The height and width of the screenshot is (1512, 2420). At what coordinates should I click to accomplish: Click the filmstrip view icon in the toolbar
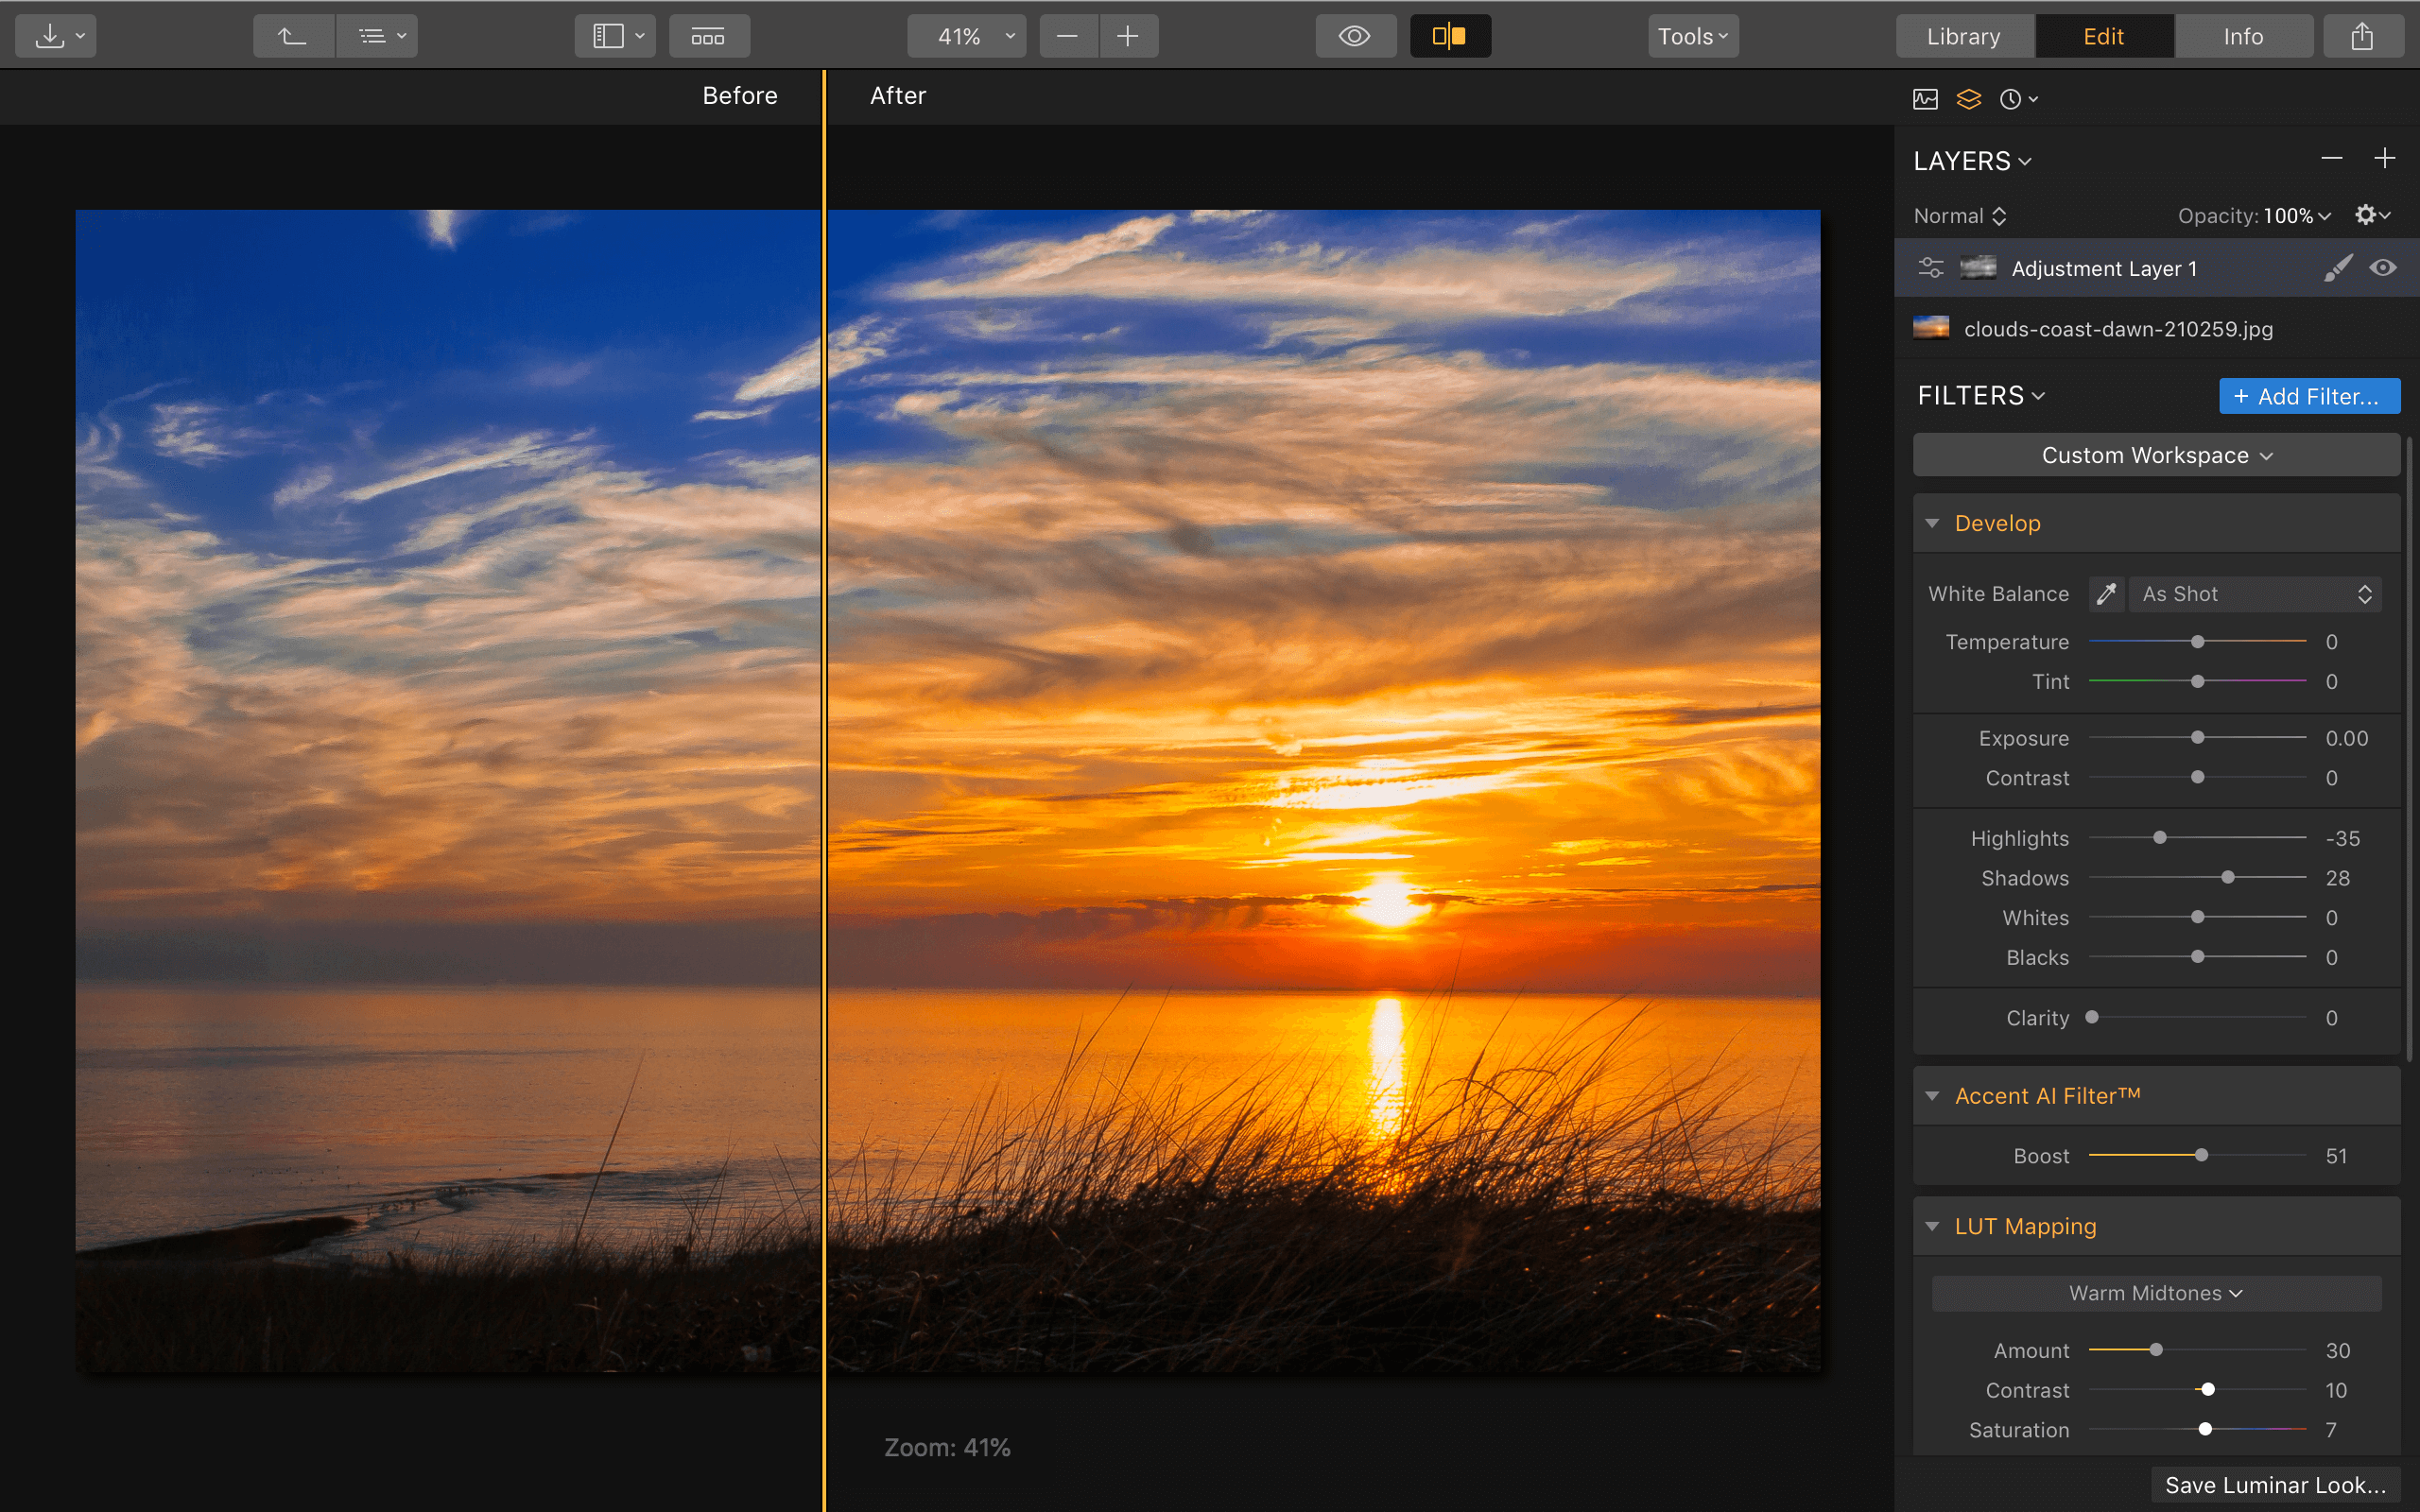[x=709, y=35]
